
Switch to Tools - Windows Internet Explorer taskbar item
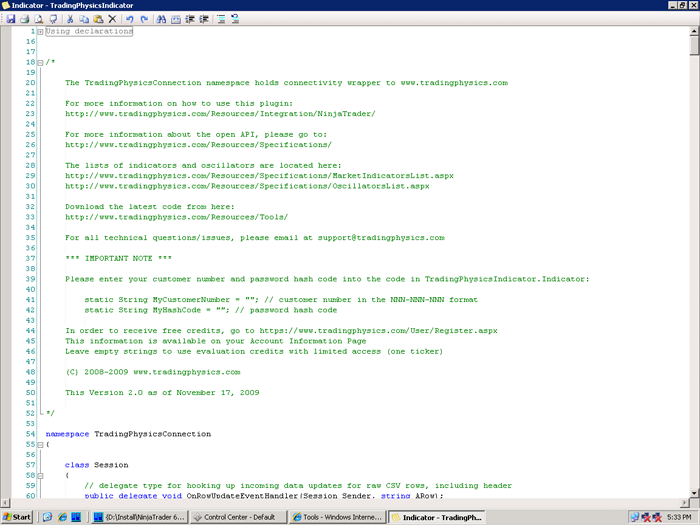click(x=337, y=517)
